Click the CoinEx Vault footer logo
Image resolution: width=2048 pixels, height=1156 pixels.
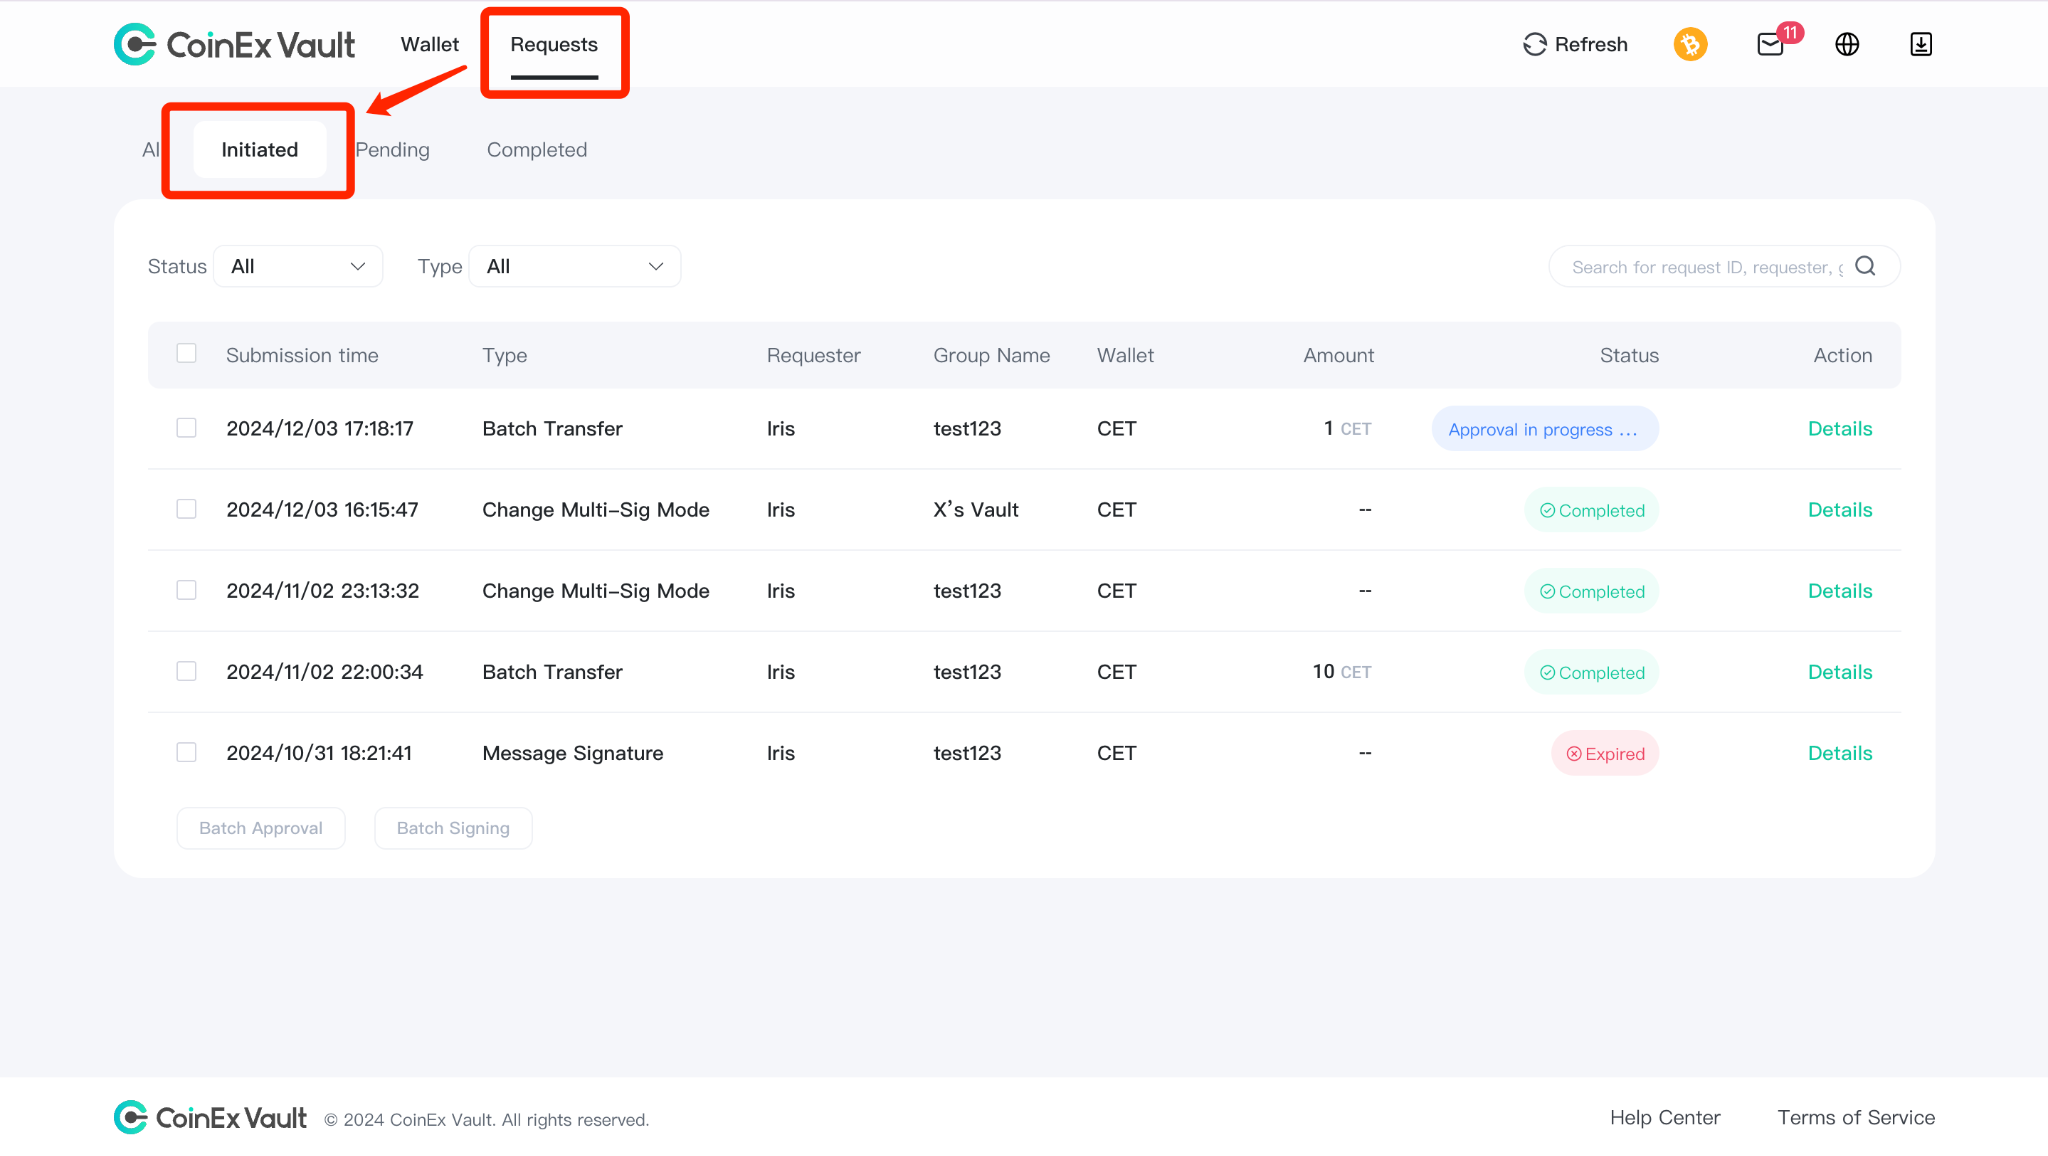pyautogui.click(x=210, y=1117)
